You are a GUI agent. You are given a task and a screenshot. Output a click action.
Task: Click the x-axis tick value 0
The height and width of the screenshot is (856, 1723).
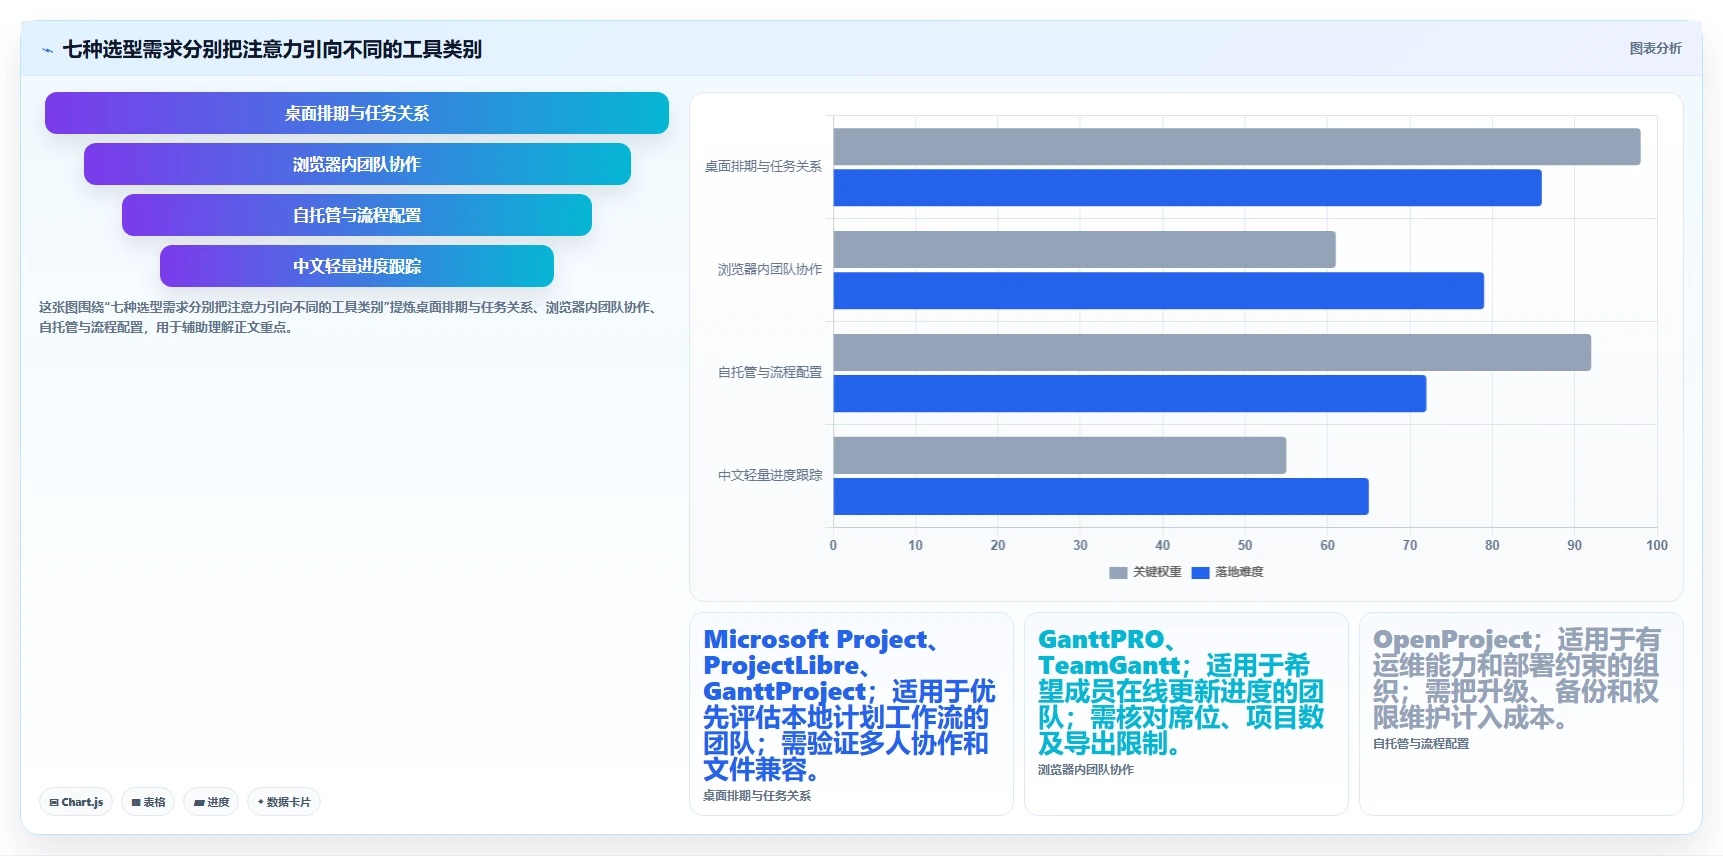coord(833,545)
